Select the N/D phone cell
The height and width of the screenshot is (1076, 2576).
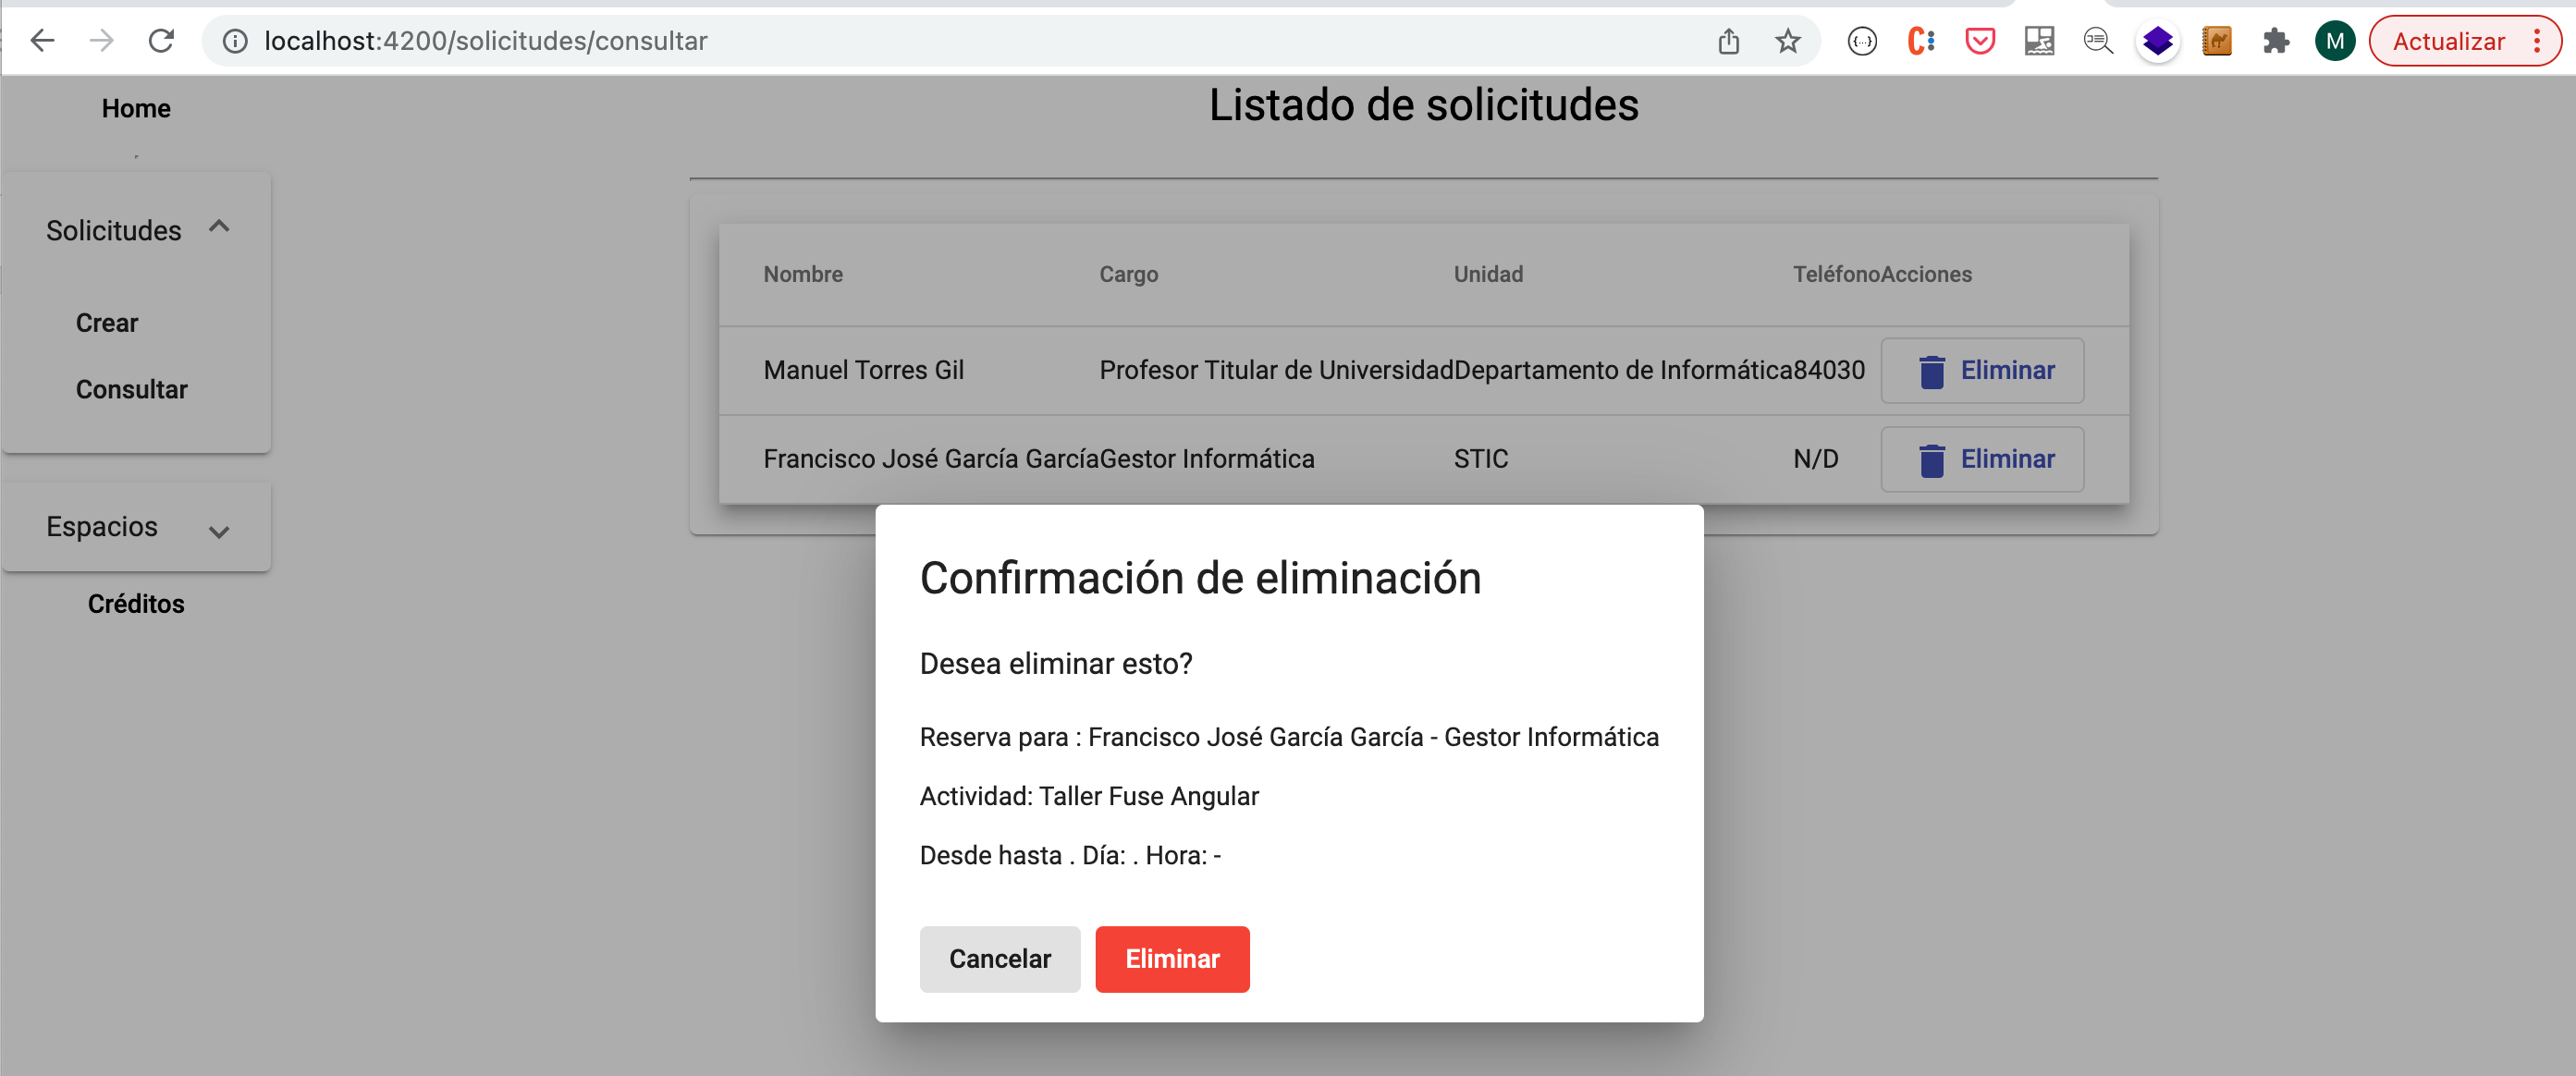click(1816, 460)
